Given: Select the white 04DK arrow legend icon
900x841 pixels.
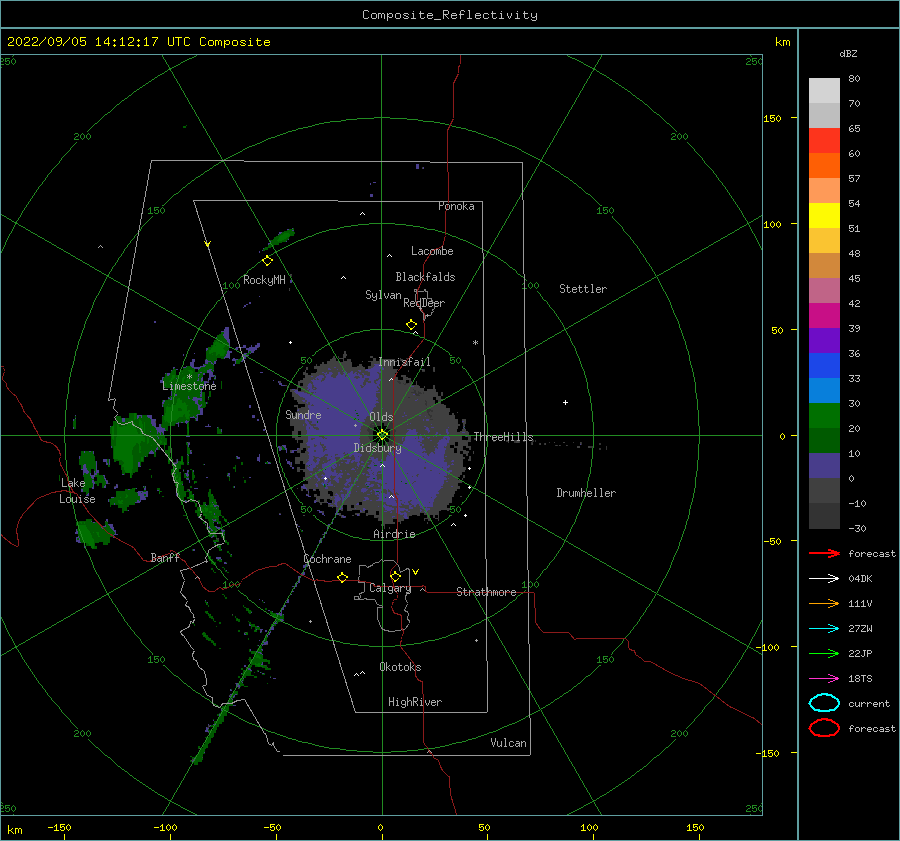Looking at the screenshot, I should tap(824, 579).
